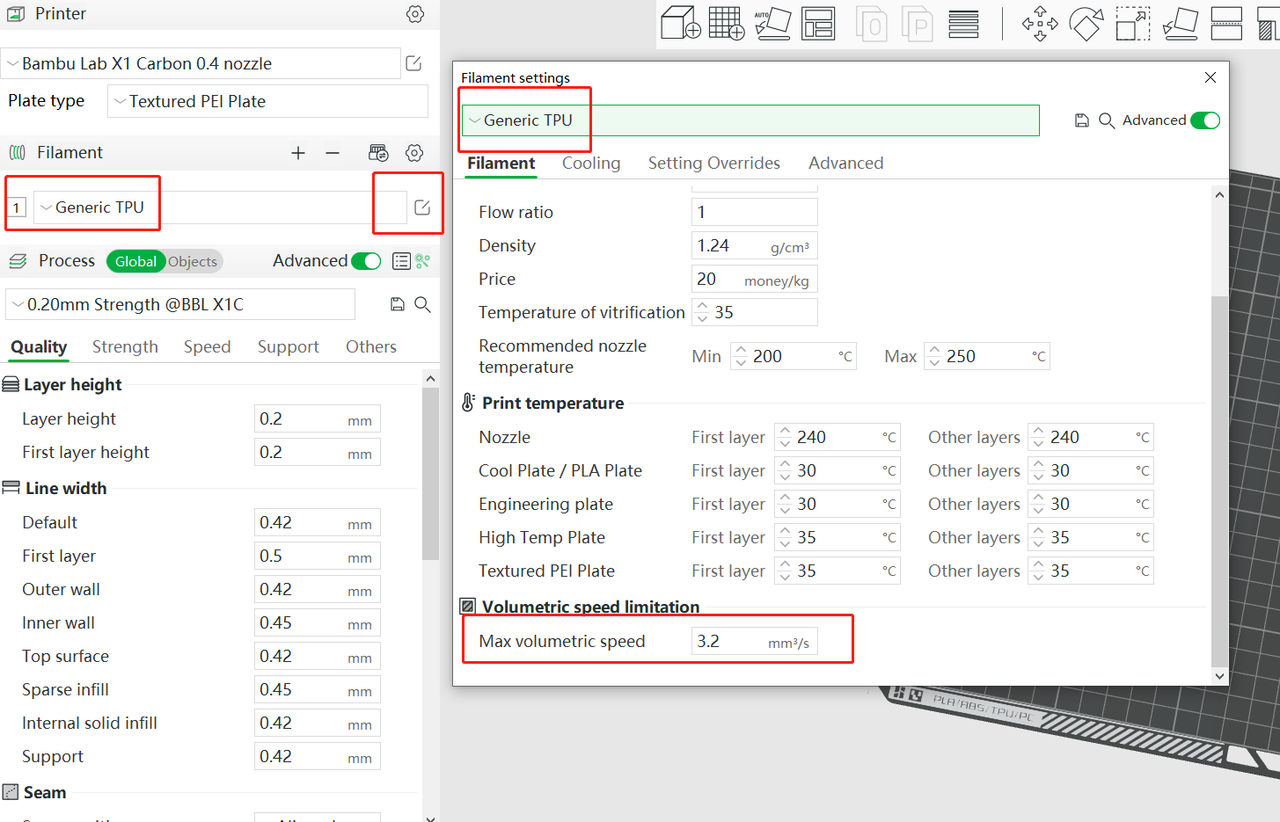Select the Variable layer height tool
This screenshot has height=822, width=1280.
(963, 23)
